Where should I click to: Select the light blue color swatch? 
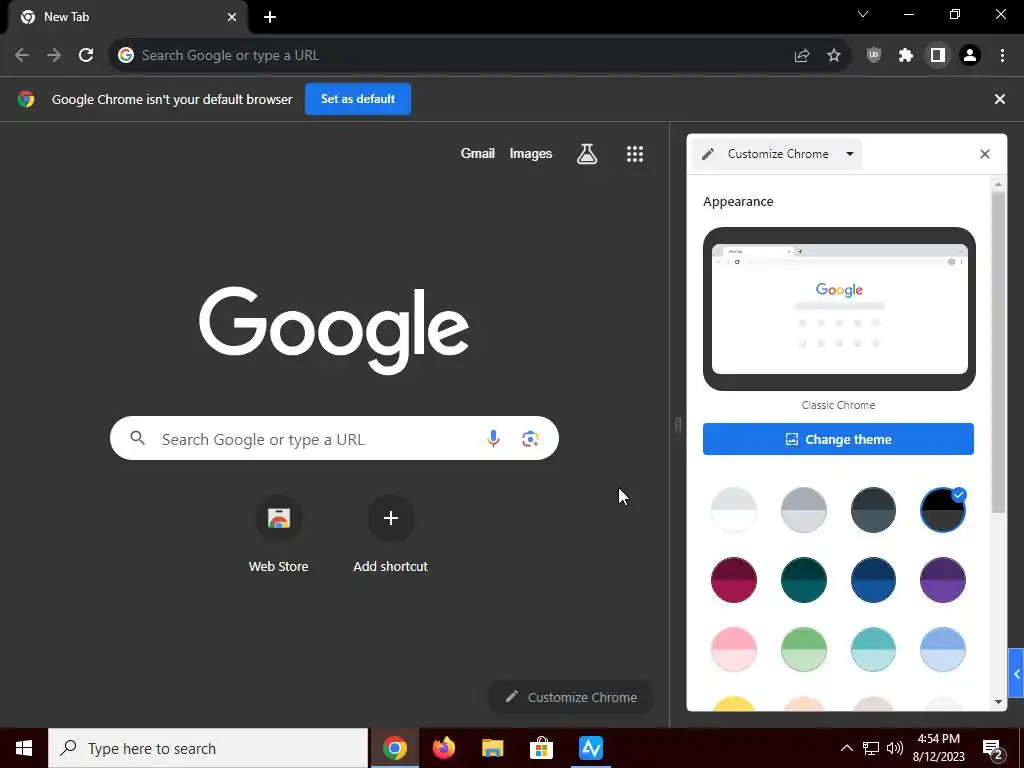point(942,650)
